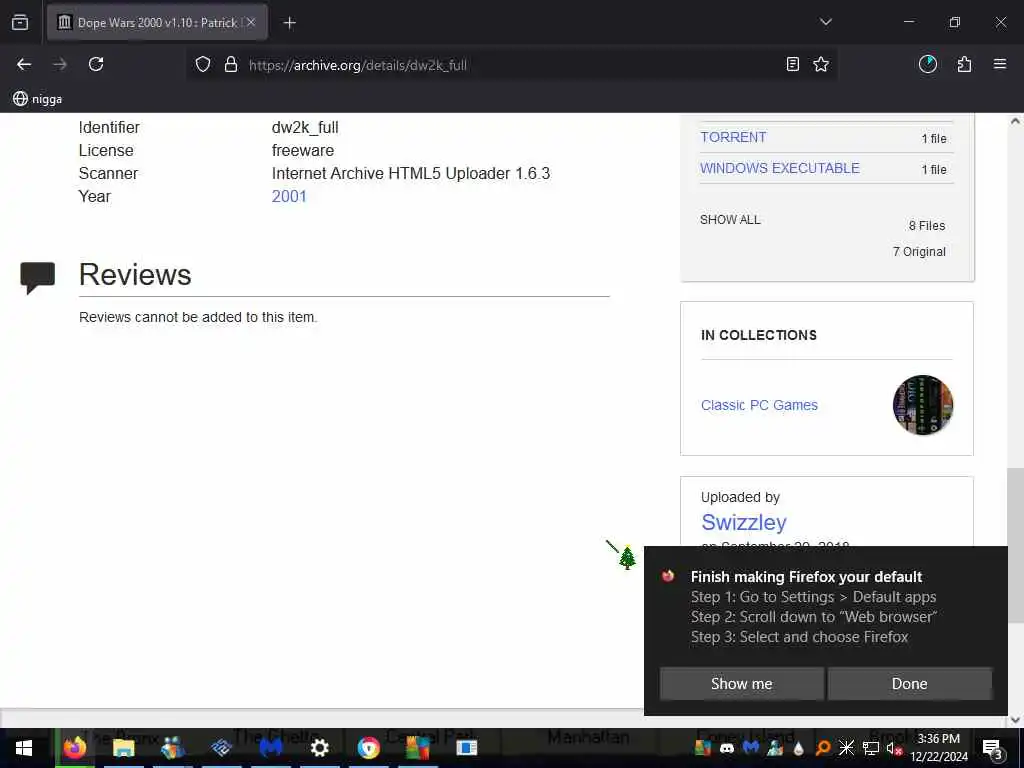This screenshot has width=1024, height=768.
Task: Open the tracking protection shield icon
Action: pos(203,64)
